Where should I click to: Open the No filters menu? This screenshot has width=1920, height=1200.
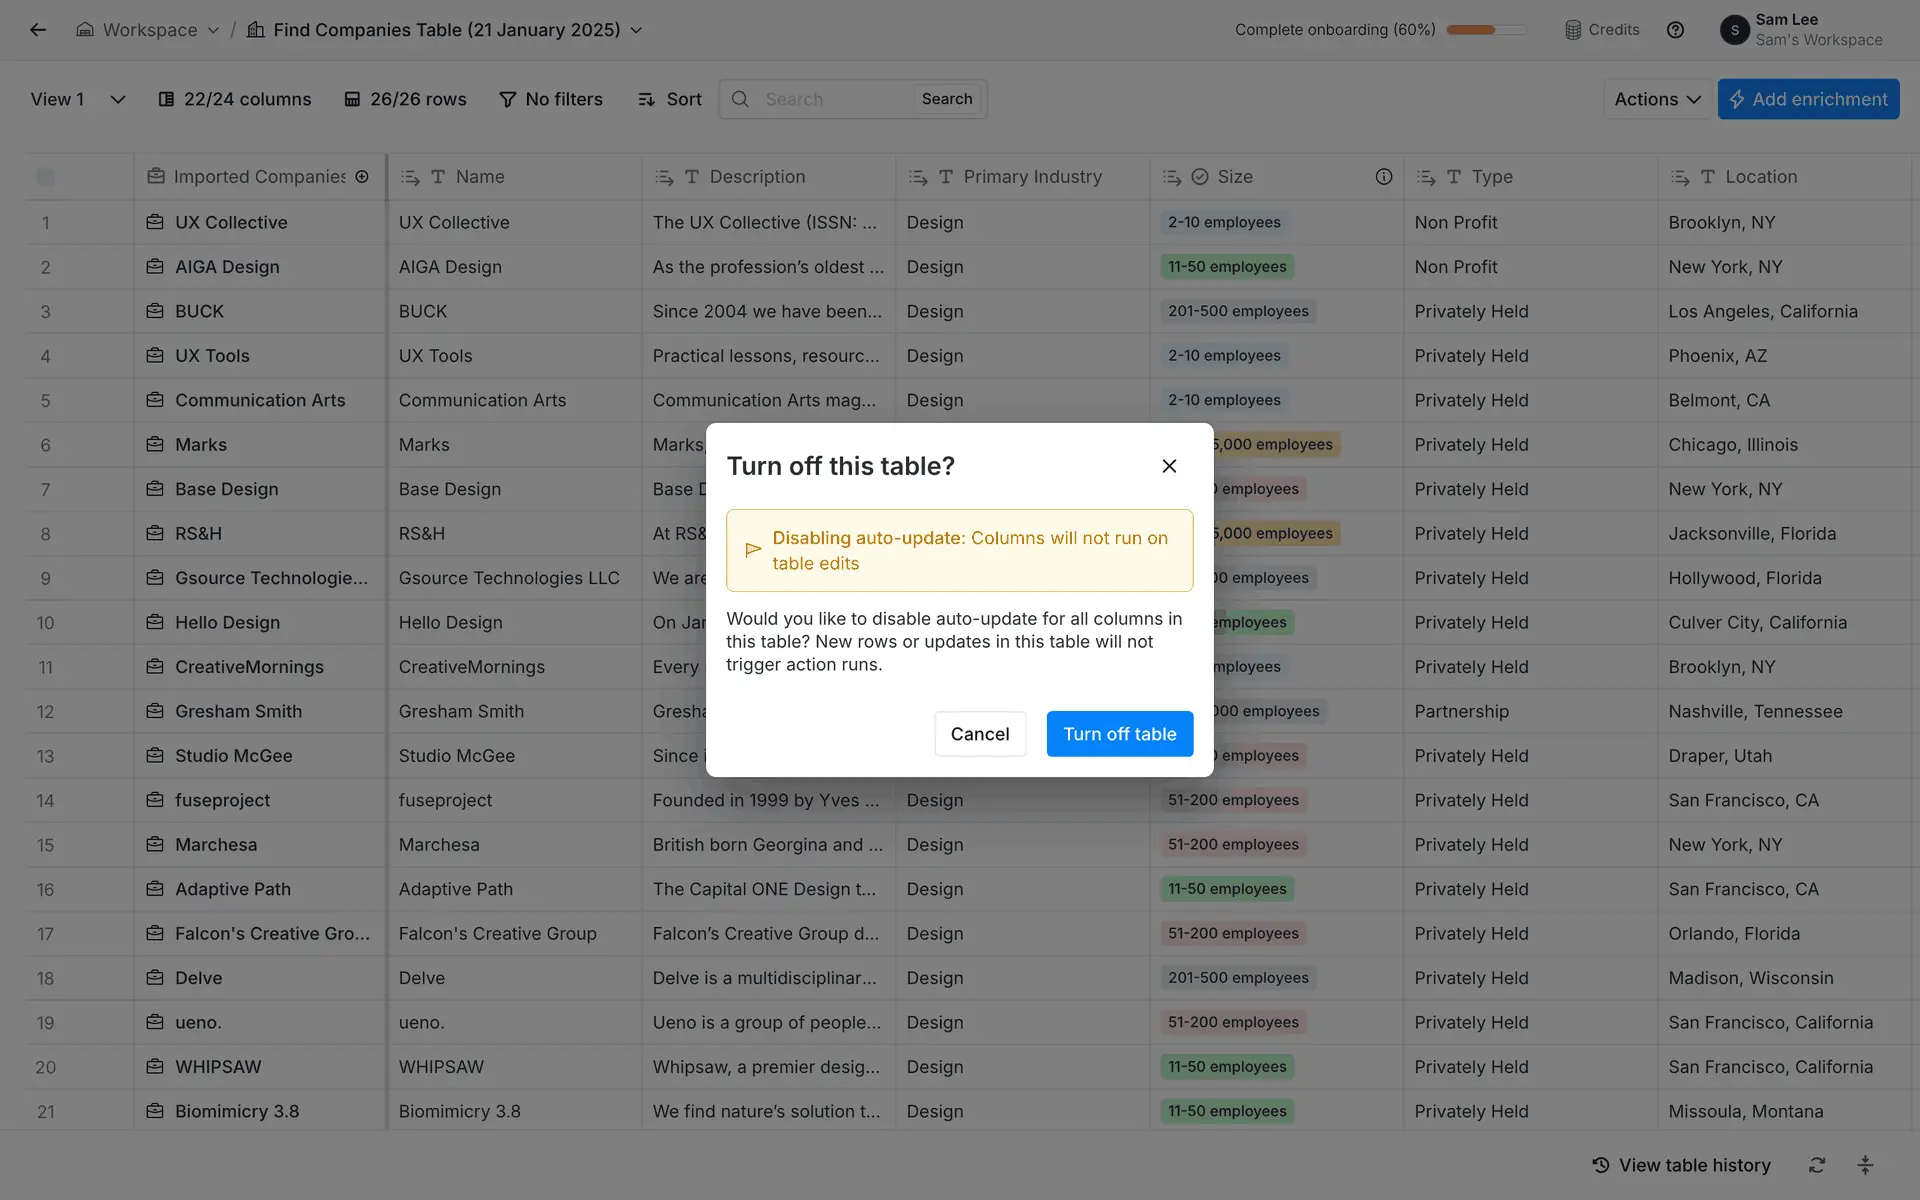[551, 99]
